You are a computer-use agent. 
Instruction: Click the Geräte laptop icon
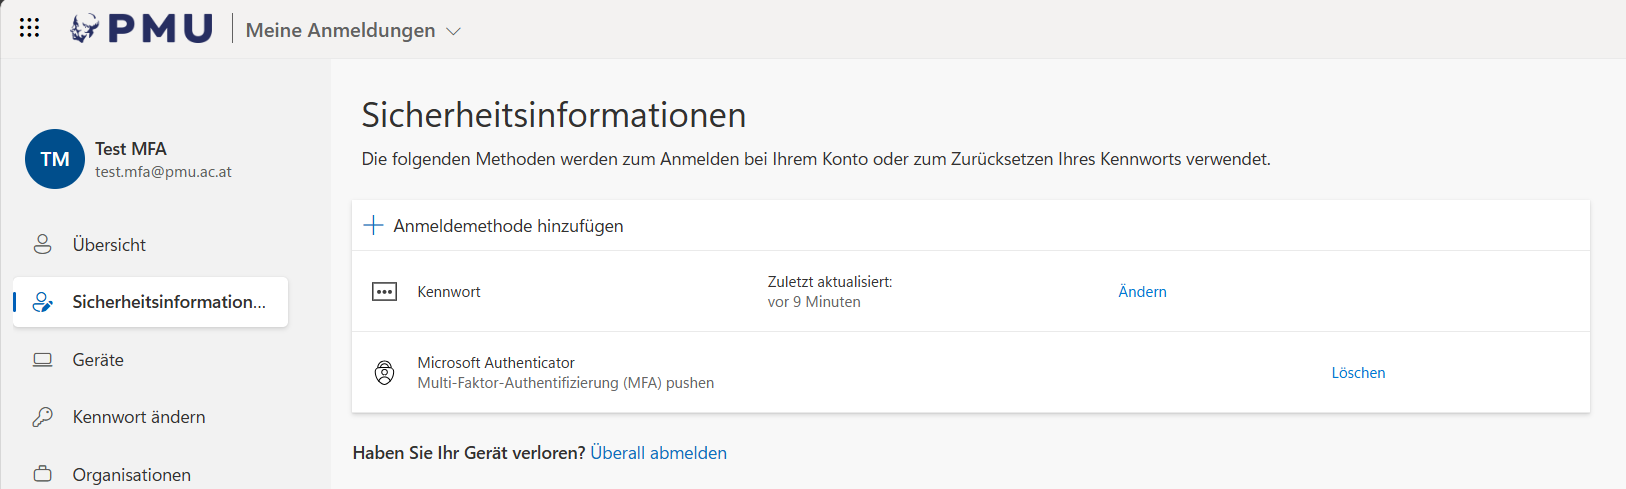(x=42, y=360)
